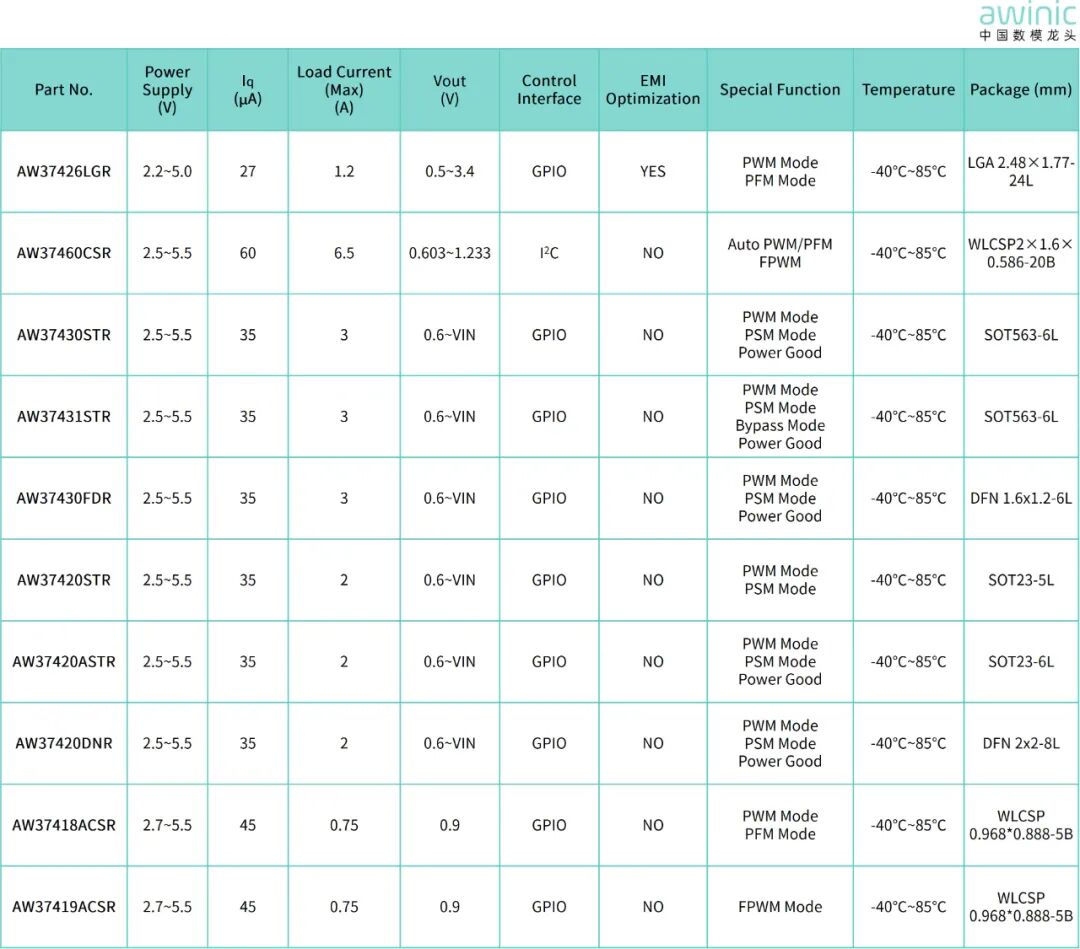This screenshot has width=1080, height=949.
Task: Click 2.5~5.5 supply in AW37420ASTR row
Action: tap(167, 662)
